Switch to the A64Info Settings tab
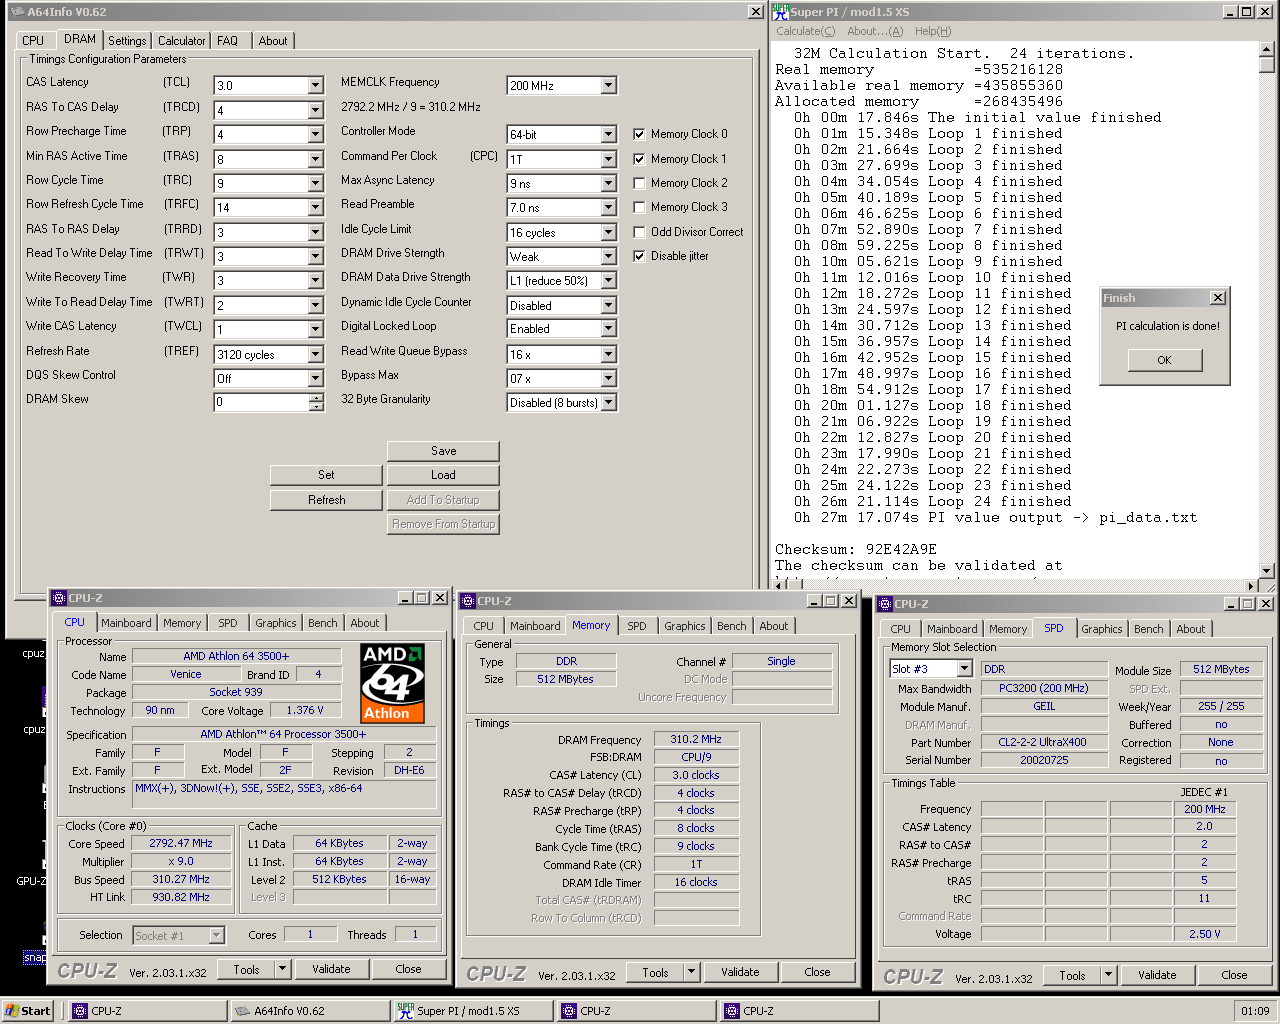Screen dimensions: 1280x1024 pos(127,41)
